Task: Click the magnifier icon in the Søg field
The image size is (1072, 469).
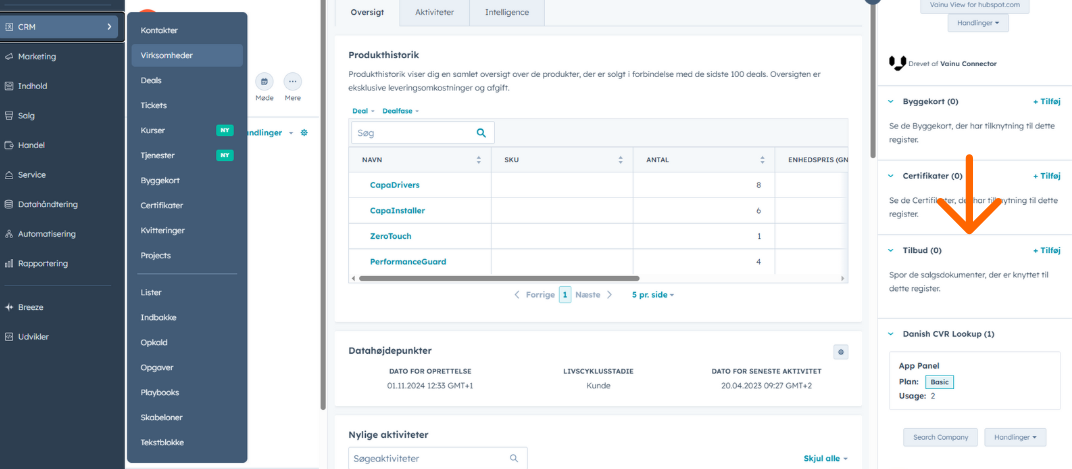Action: [481, 133]
